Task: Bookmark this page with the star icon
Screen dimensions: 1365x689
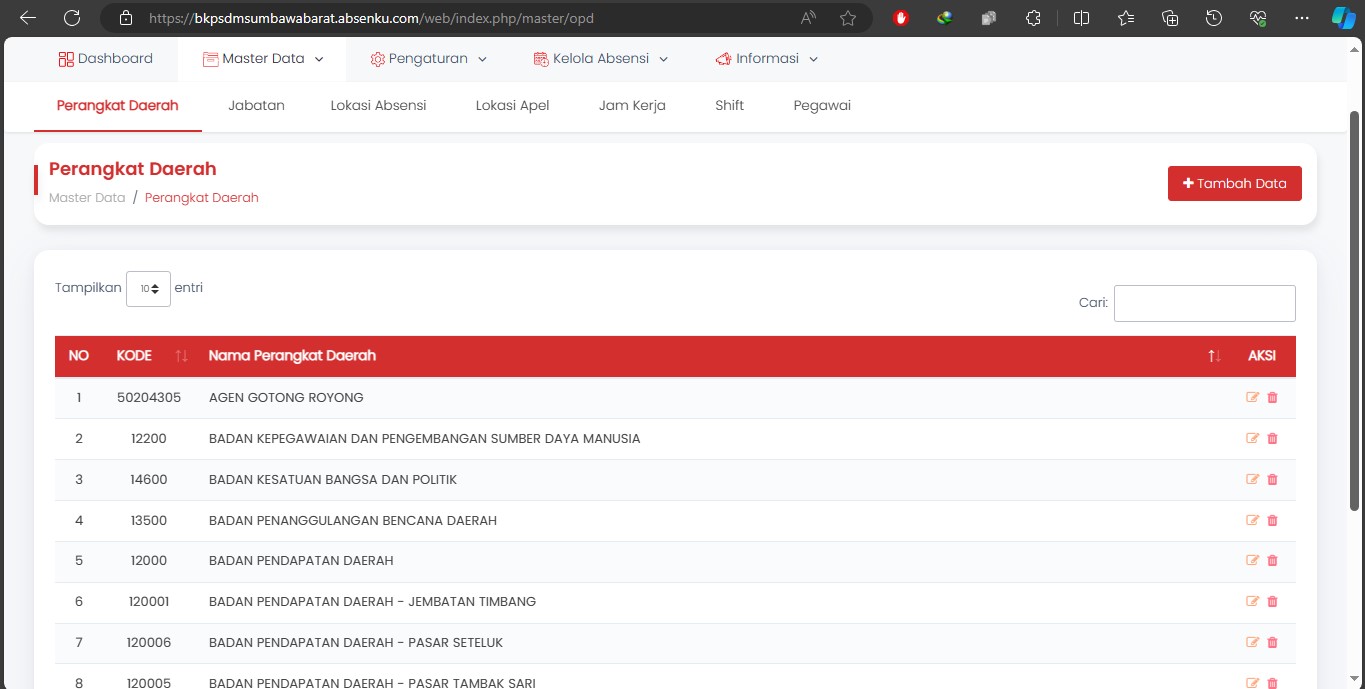Action: coord(848,18)
